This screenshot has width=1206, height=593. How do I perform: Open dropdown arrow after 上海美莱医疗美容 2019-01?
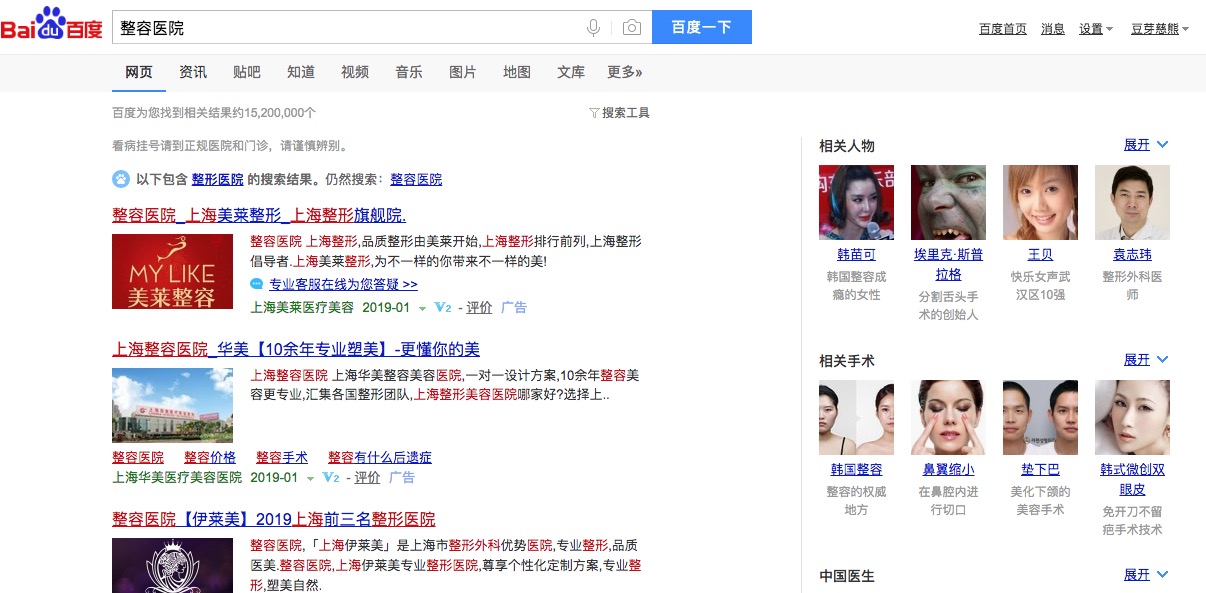422,309
